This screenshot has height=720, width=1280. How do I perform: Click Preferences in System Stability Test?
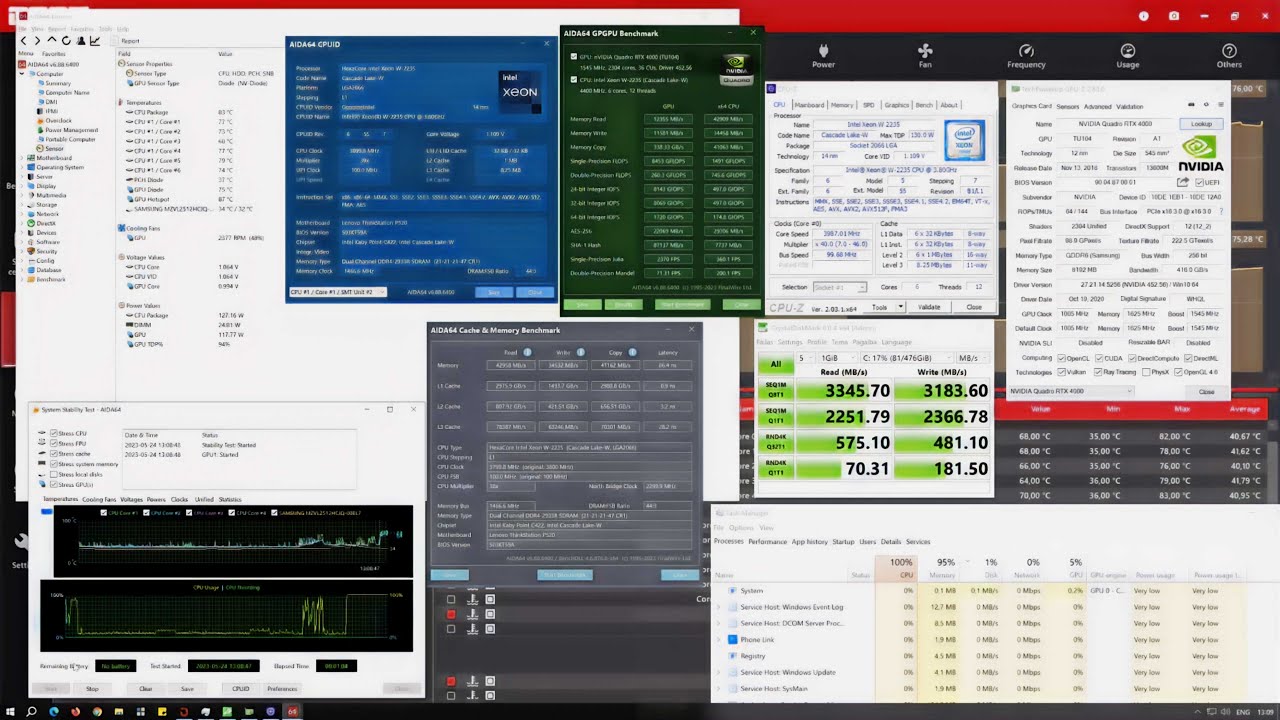click(282, 689)
